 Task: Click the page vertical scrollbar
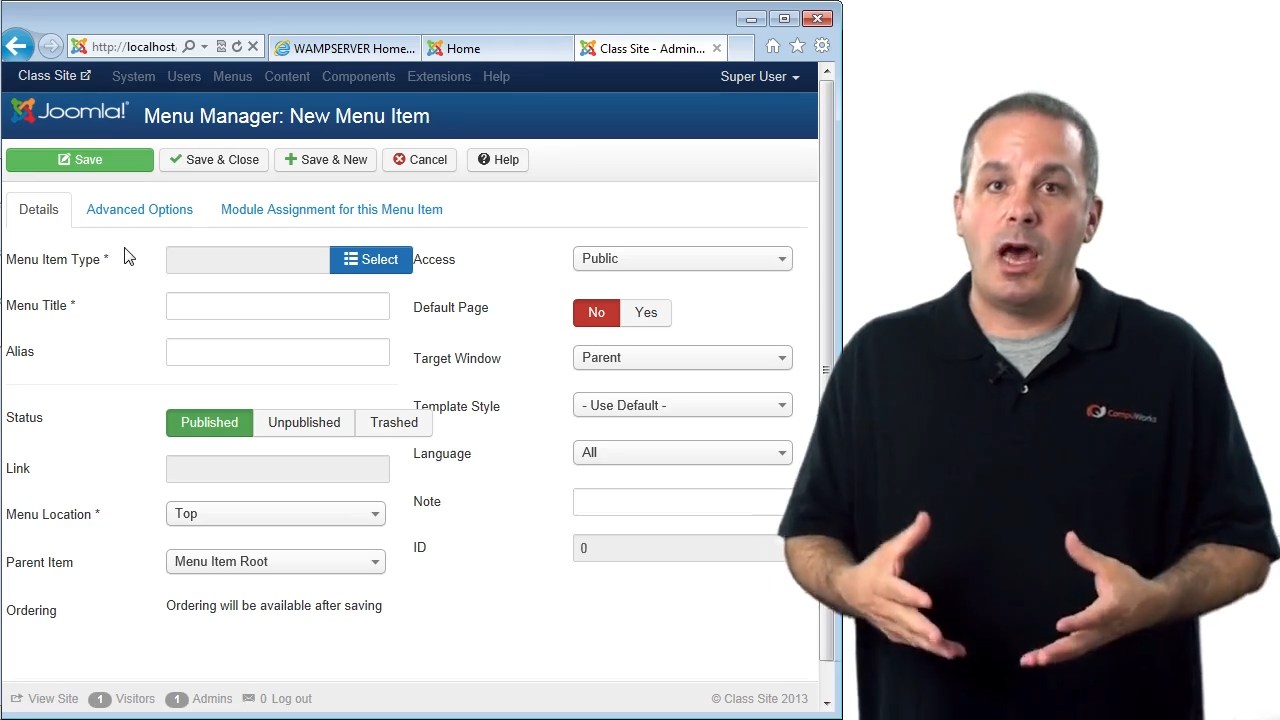(826, 370)
